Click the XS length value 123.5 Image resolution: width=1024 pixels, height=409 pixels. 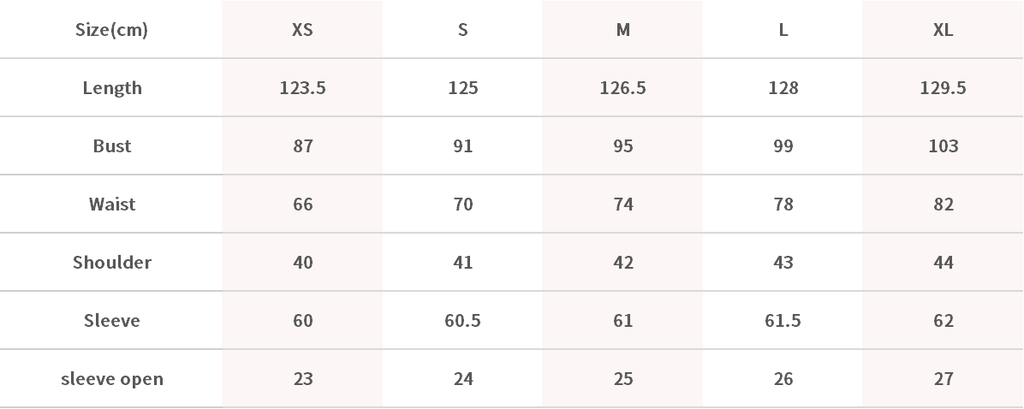pyautogui.click(x=302, y=88)
